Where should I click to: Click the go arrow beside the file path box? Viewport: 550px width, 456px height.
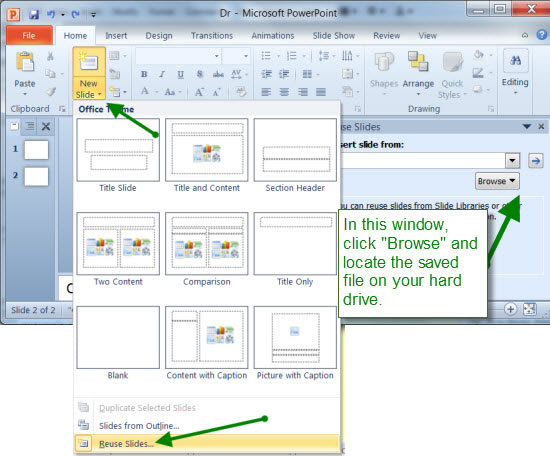pyautogui.click(x=536, y=161)
